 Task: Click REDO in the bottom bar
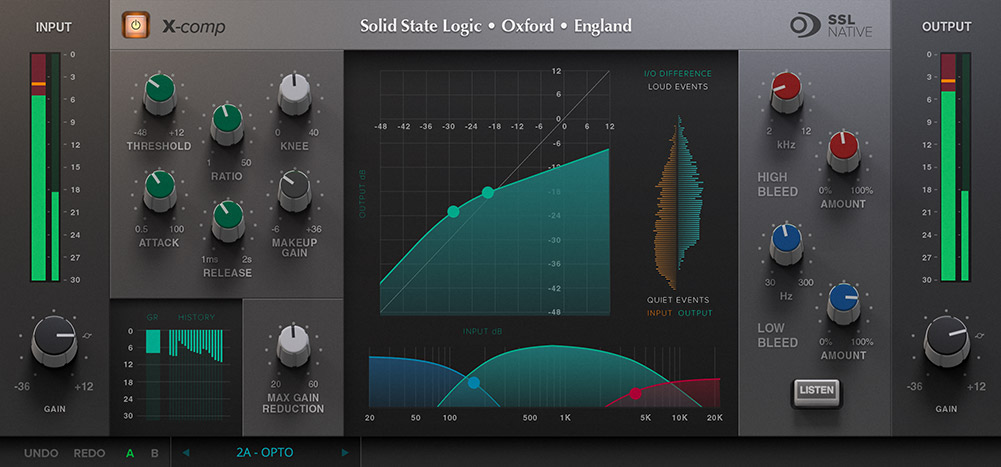(89, 453)
